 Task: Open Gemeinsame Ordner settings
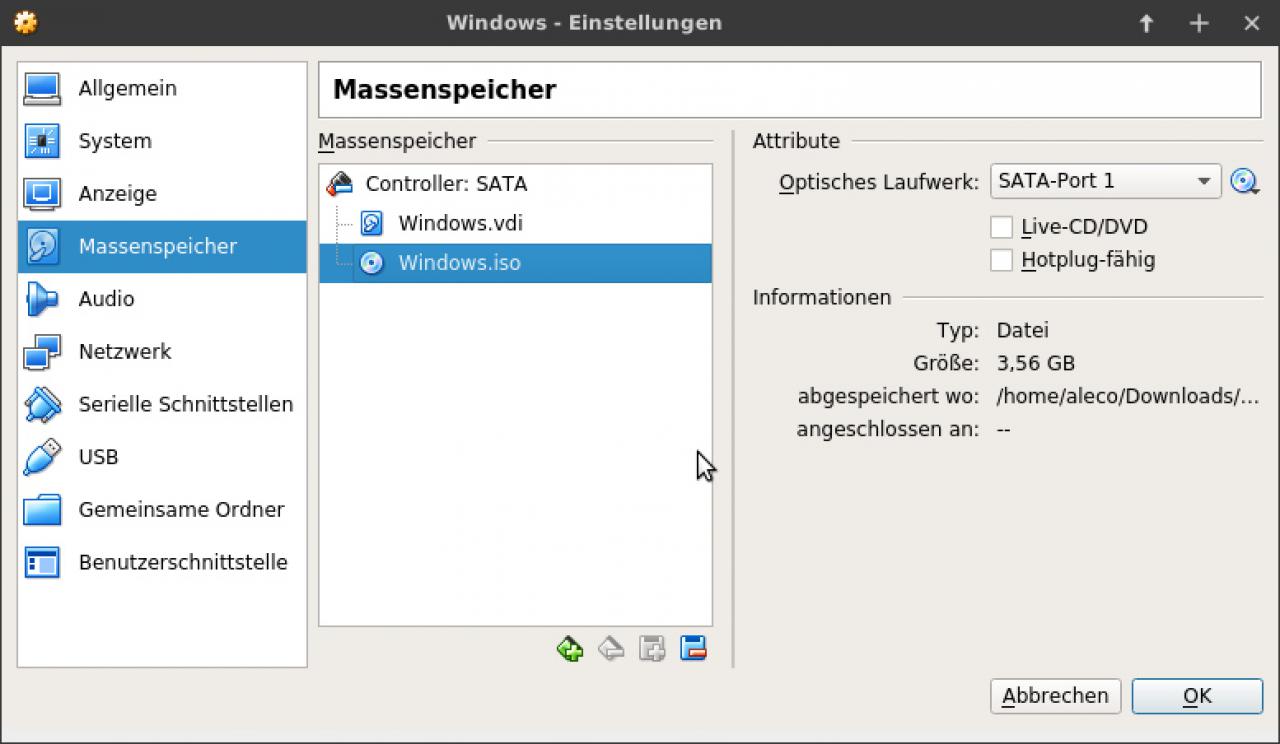(162, 510)
